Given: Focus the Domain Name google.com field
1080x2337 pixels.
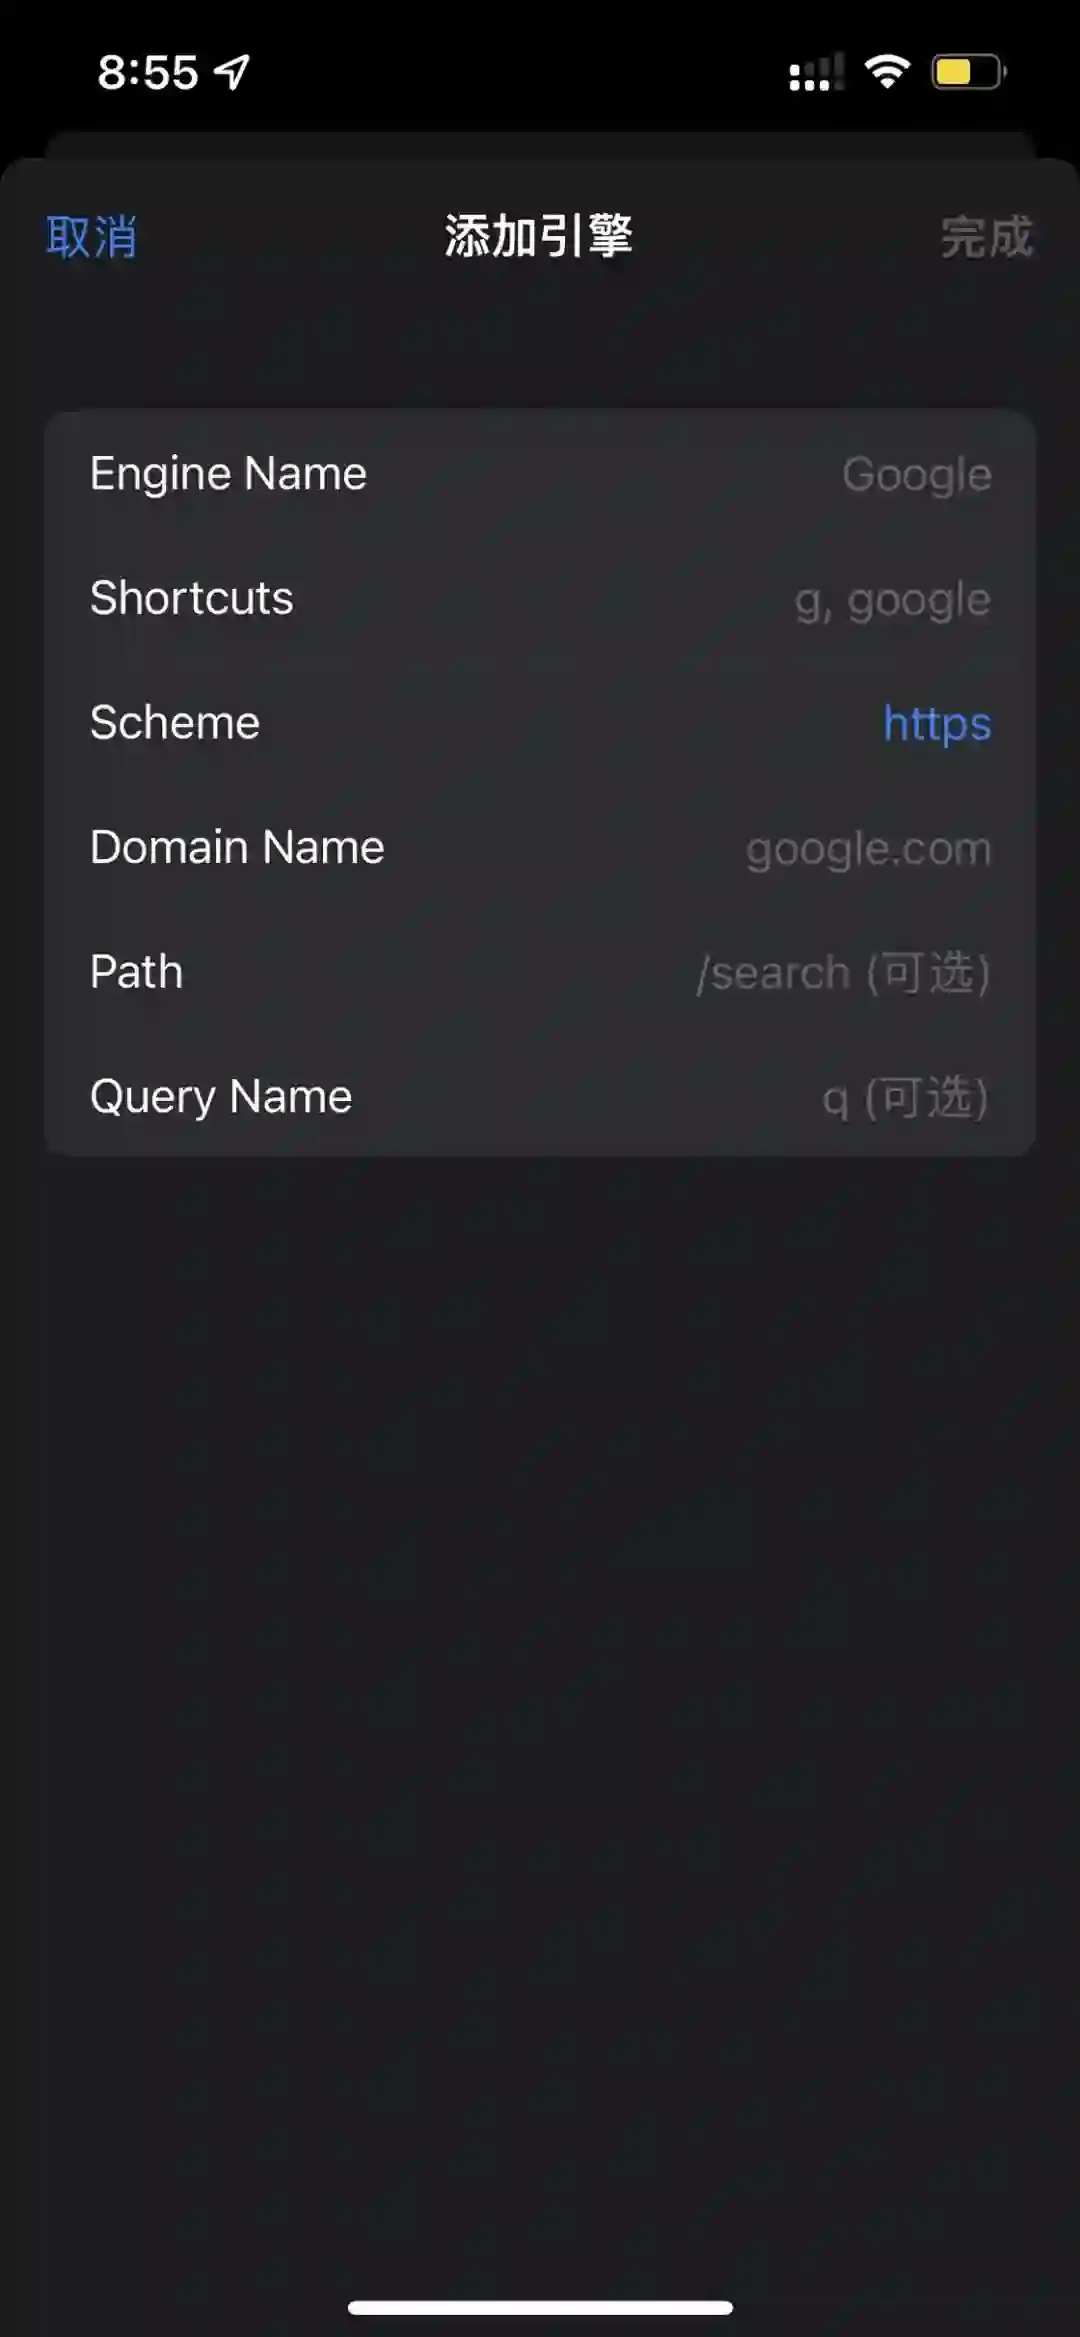Looking at the screenshot, I should coord(868,849).
